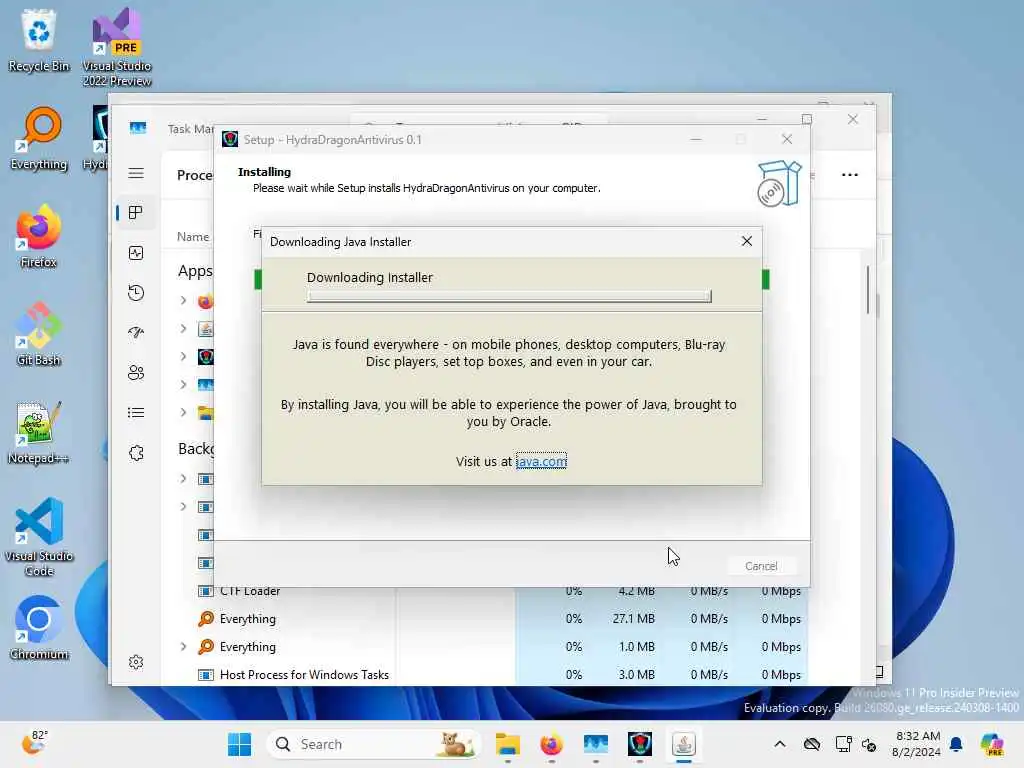Click Java download progress bar

pos(509,296)
